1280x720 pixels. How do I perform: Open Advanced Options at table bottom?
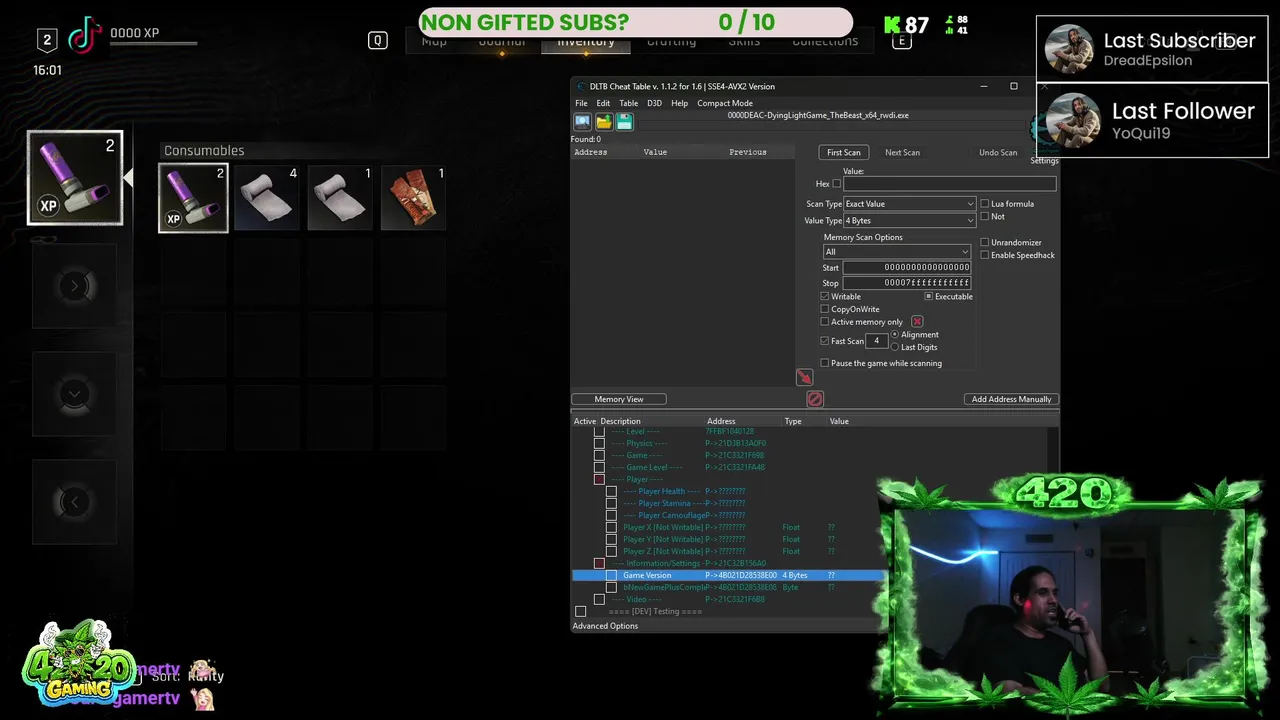pos(605,626)
